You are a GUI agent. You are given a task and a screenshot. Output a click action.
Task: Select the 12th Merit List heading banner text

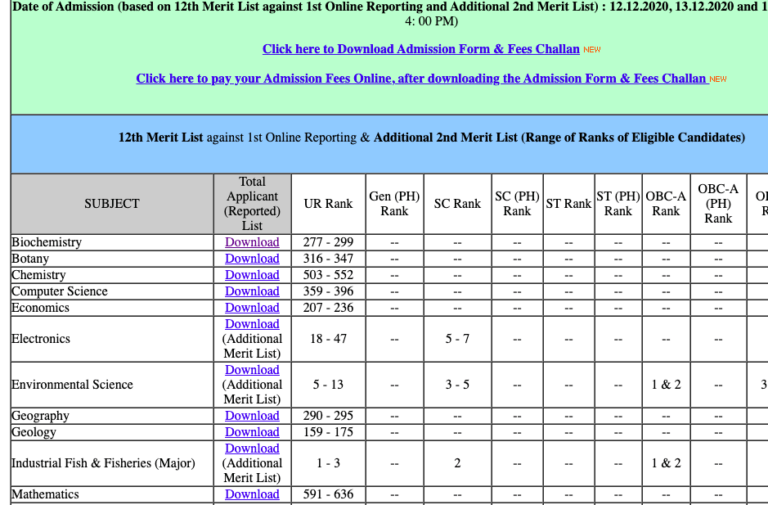click(432, 137)
